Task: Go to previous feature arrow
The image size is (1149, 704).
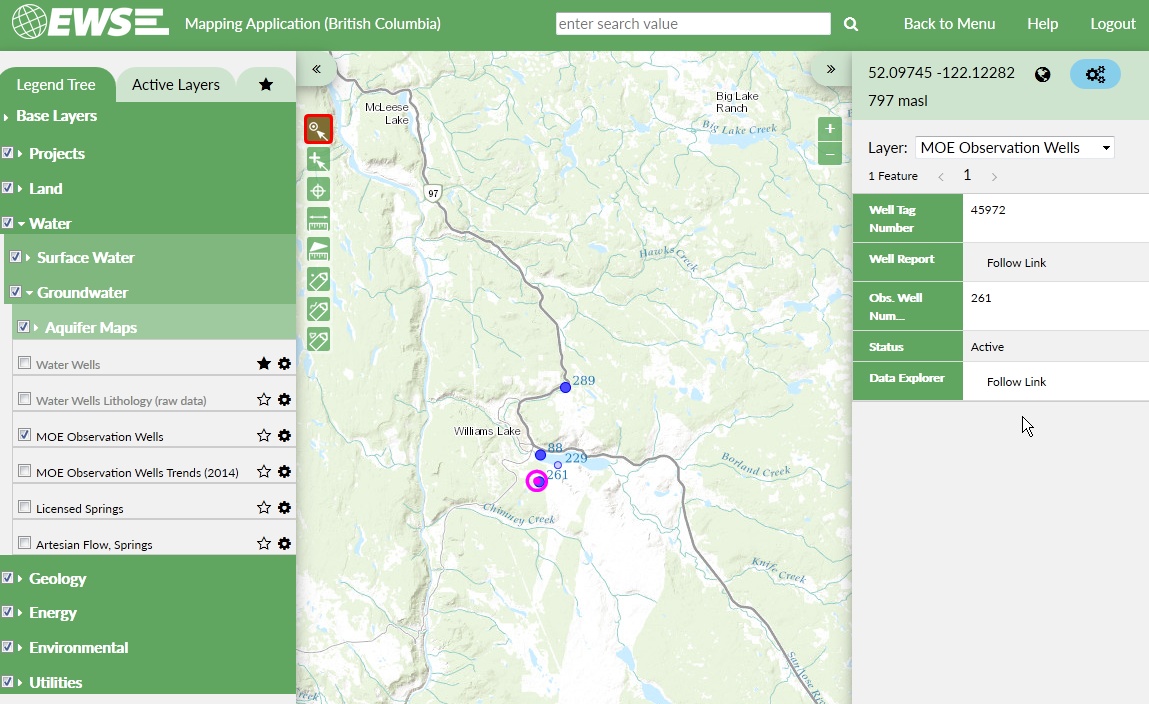Action: tap(941, 177)
